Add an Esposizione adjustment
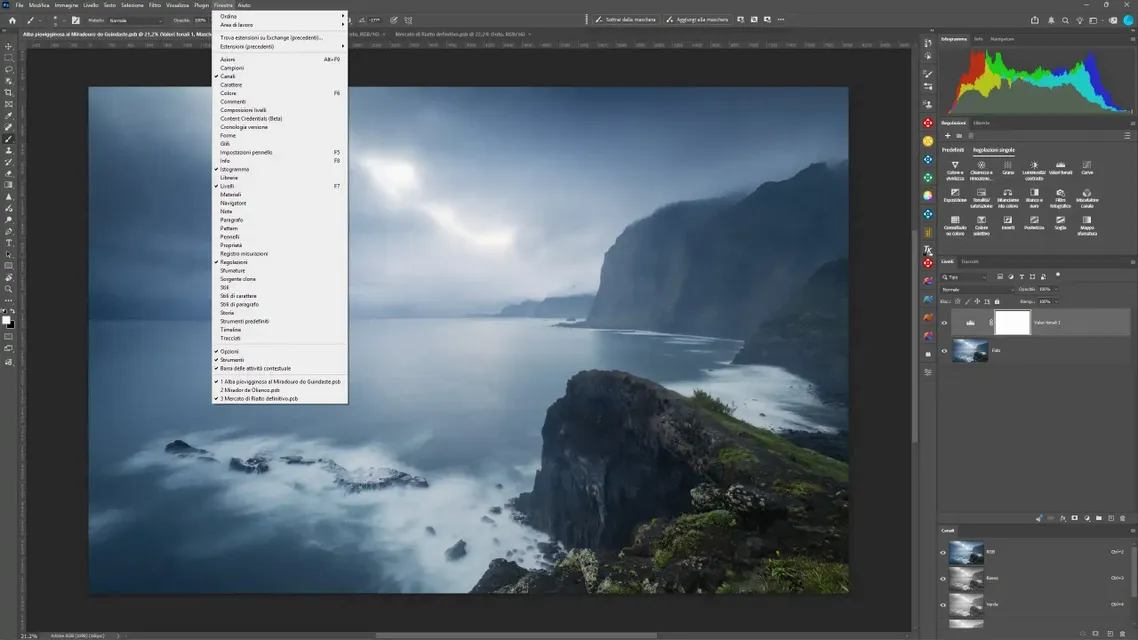Screen dimensions: 1138x640 pos(955,195)
